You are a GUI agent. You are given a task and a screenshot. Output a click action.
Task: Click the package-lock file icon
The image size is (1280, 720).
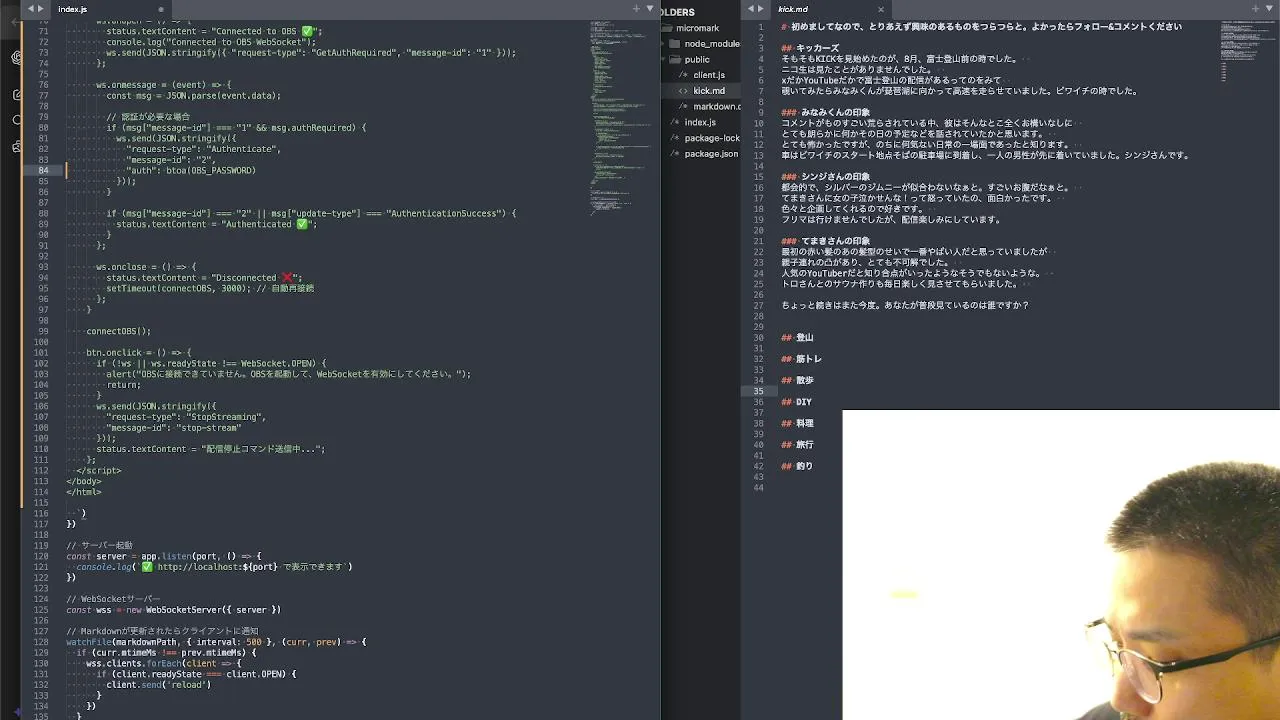click(x=675, y=138)
